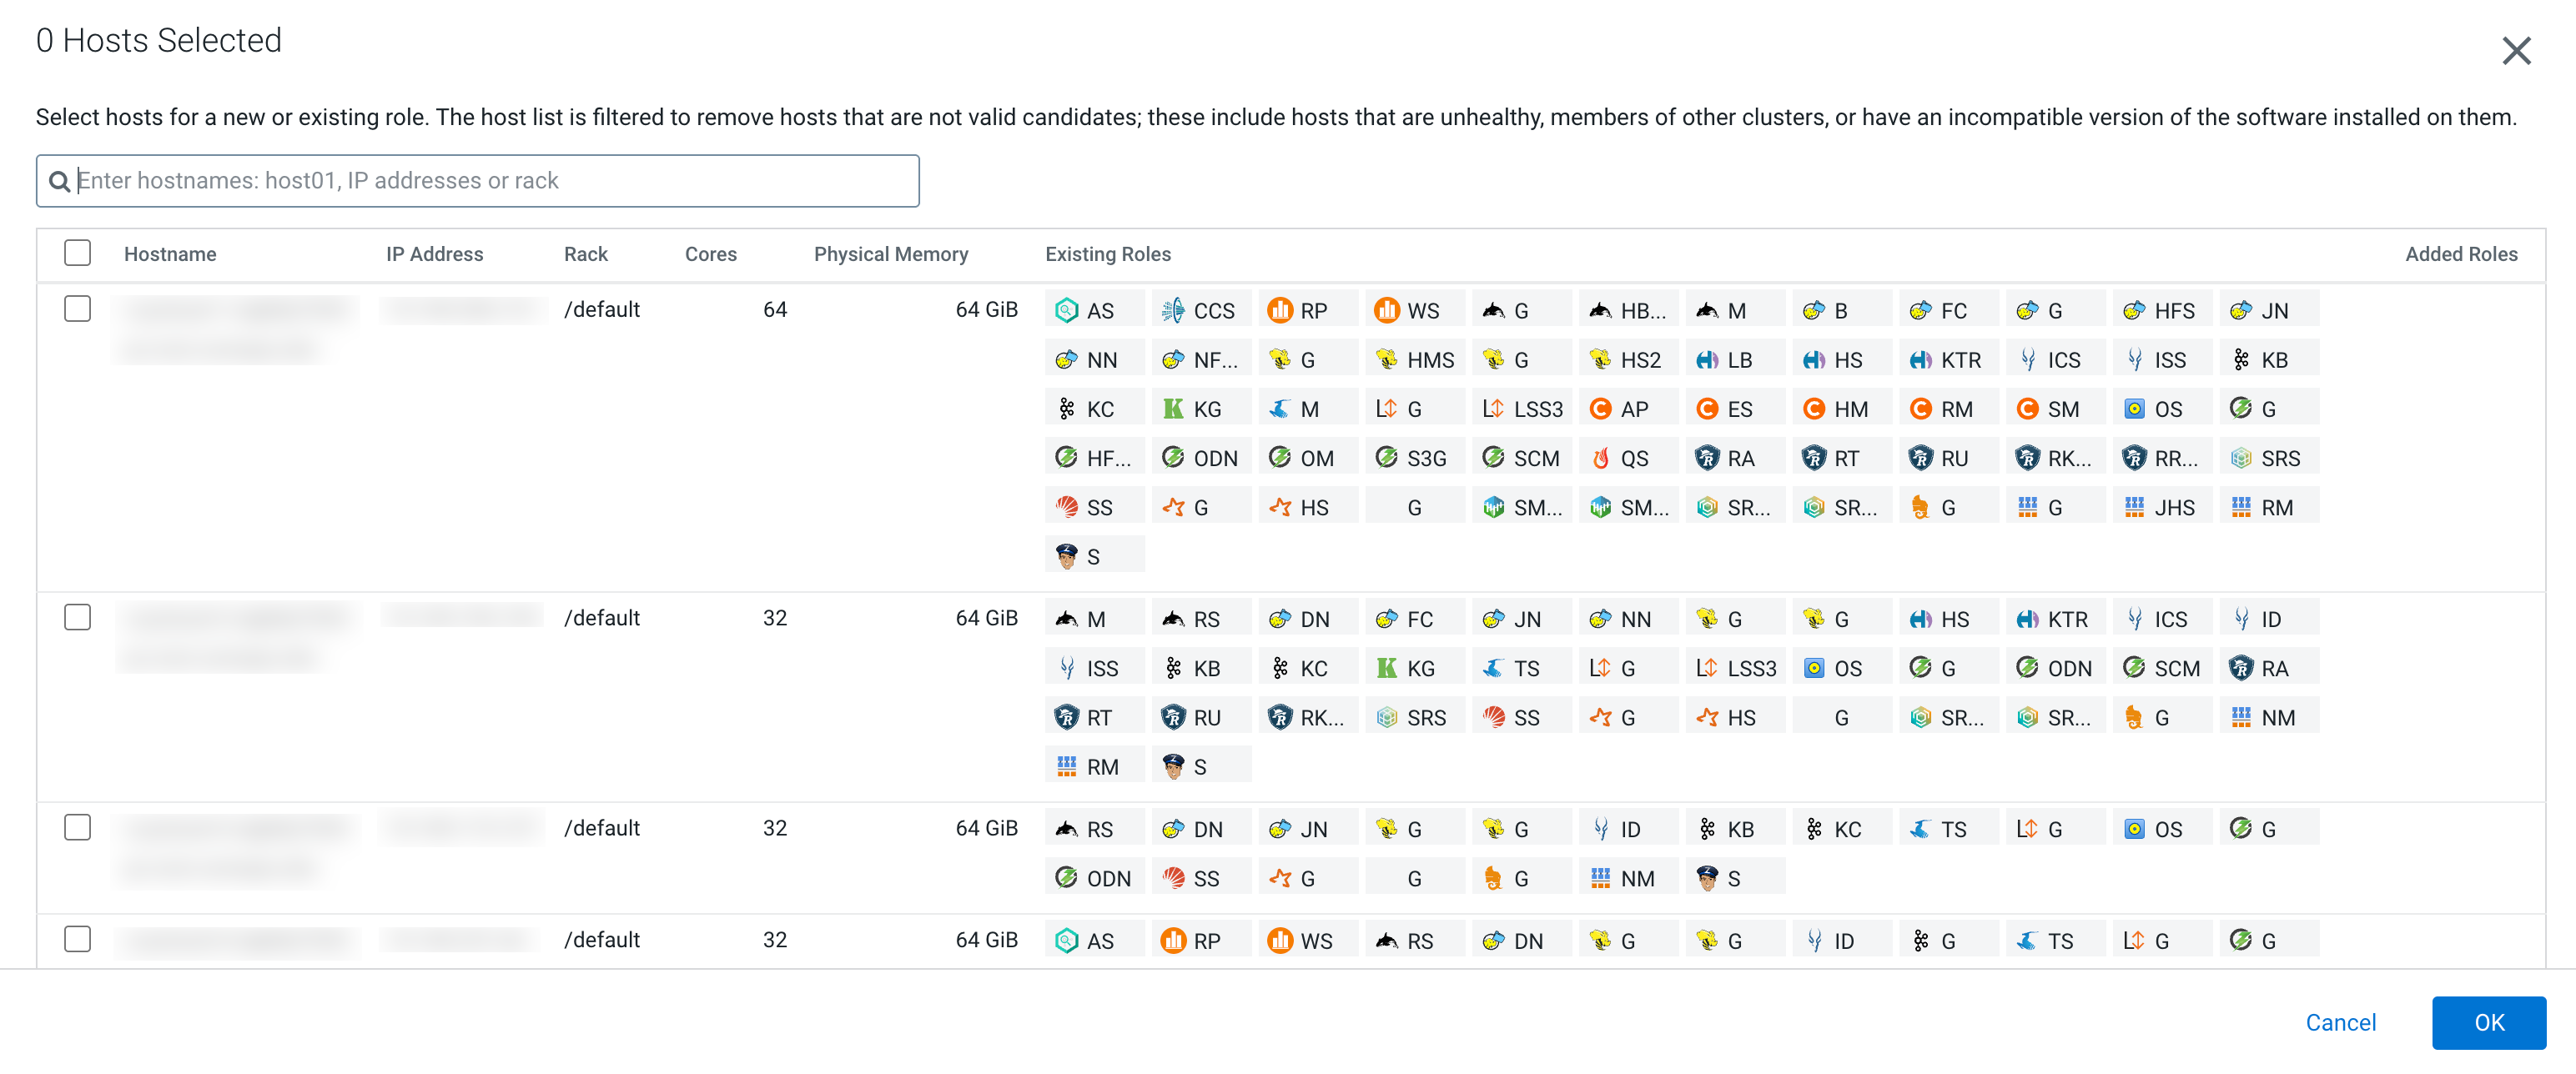Click the CCS-adjacent RP role icon in first row
Image resolution: width=2576 pixels, height=1074 pixels.
click(x=1280, y=310)
